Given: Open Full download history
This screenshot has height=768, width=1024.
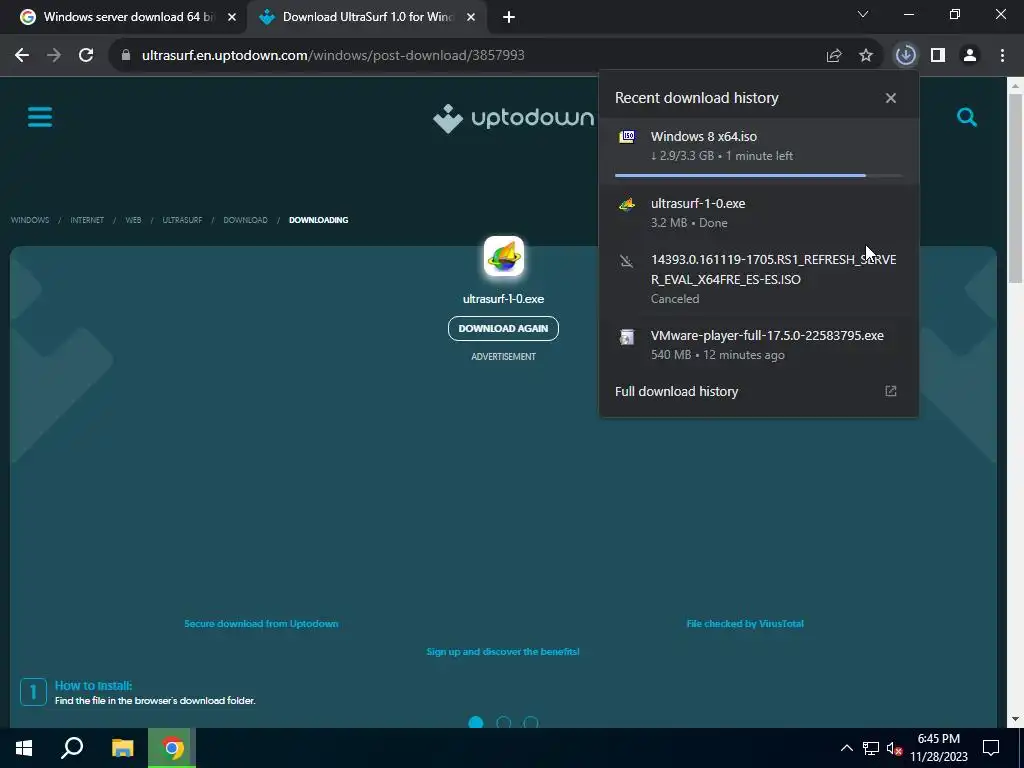Looking at the screenshot, I should 677,391.
